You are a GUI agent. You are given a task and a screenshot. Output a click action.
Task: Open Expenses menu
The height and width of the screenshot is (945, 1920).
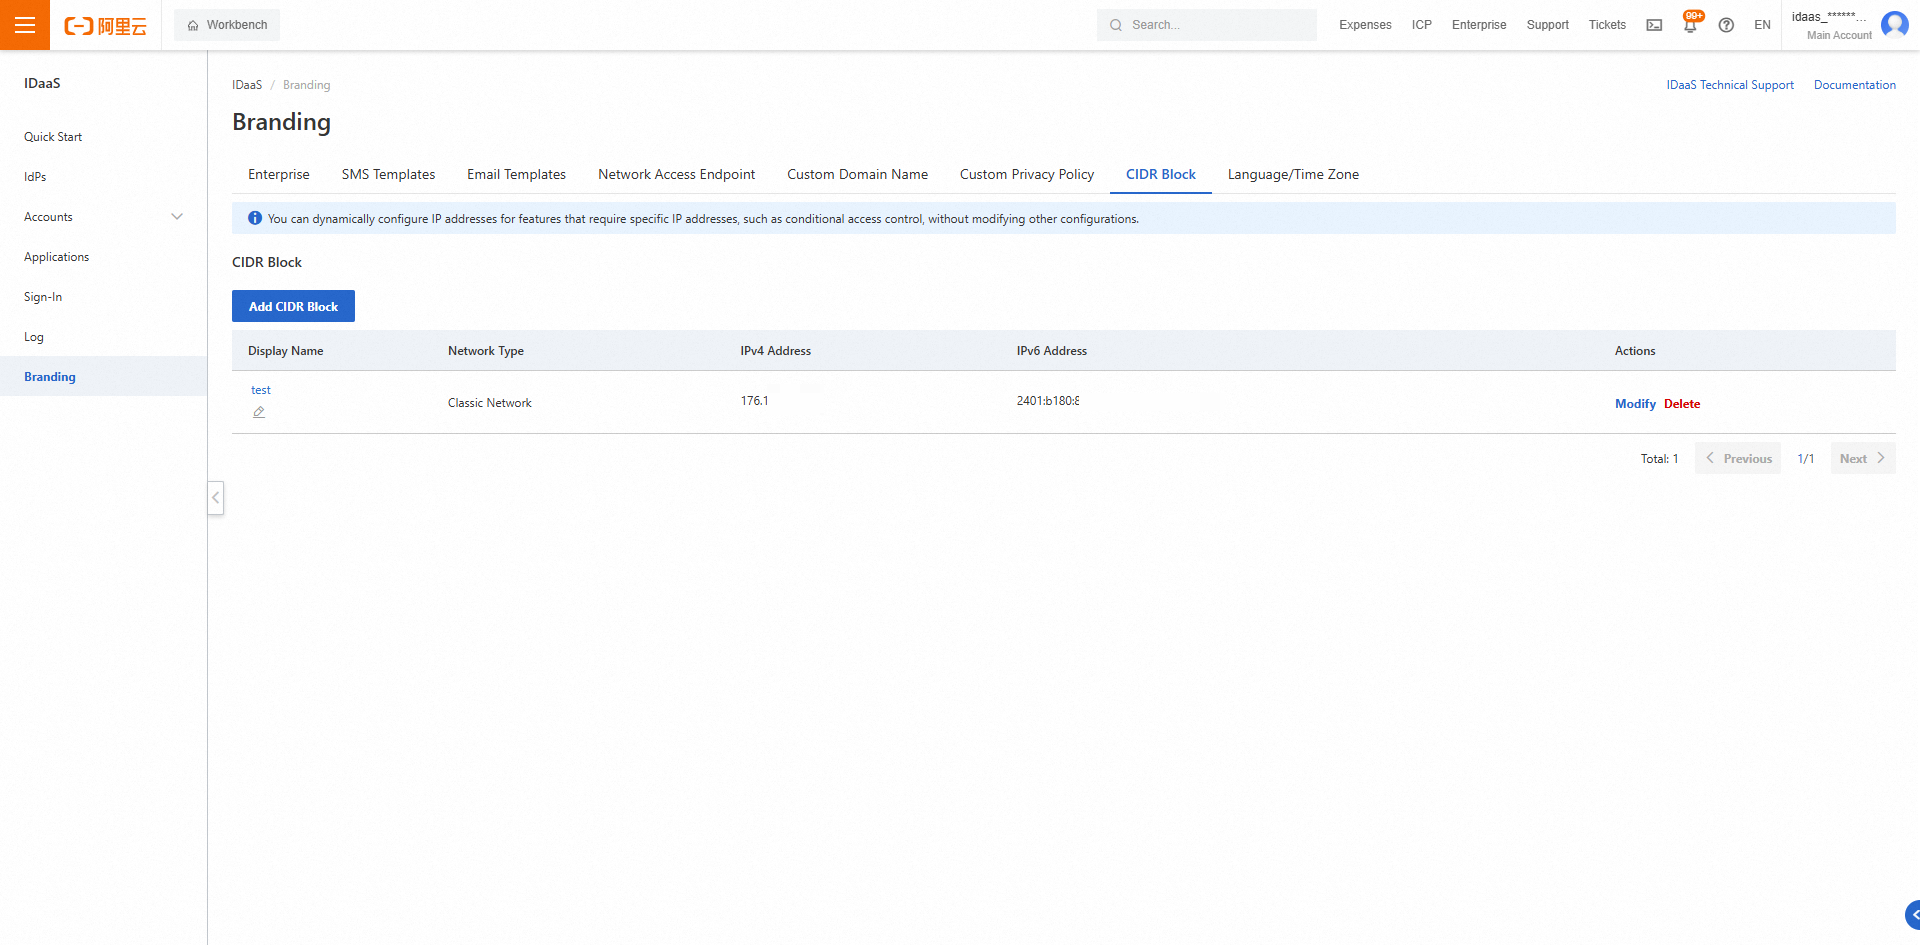coord(1365,25)
